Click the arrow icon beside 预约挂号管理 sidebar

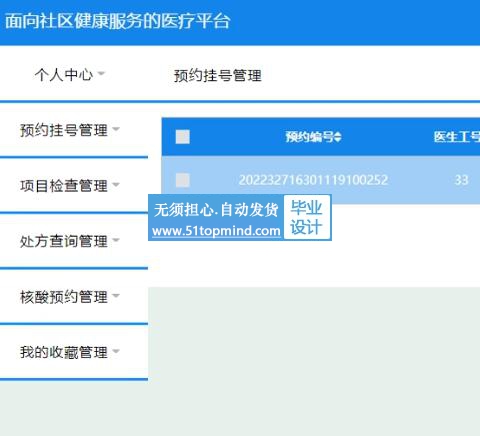tap(116, 129)
